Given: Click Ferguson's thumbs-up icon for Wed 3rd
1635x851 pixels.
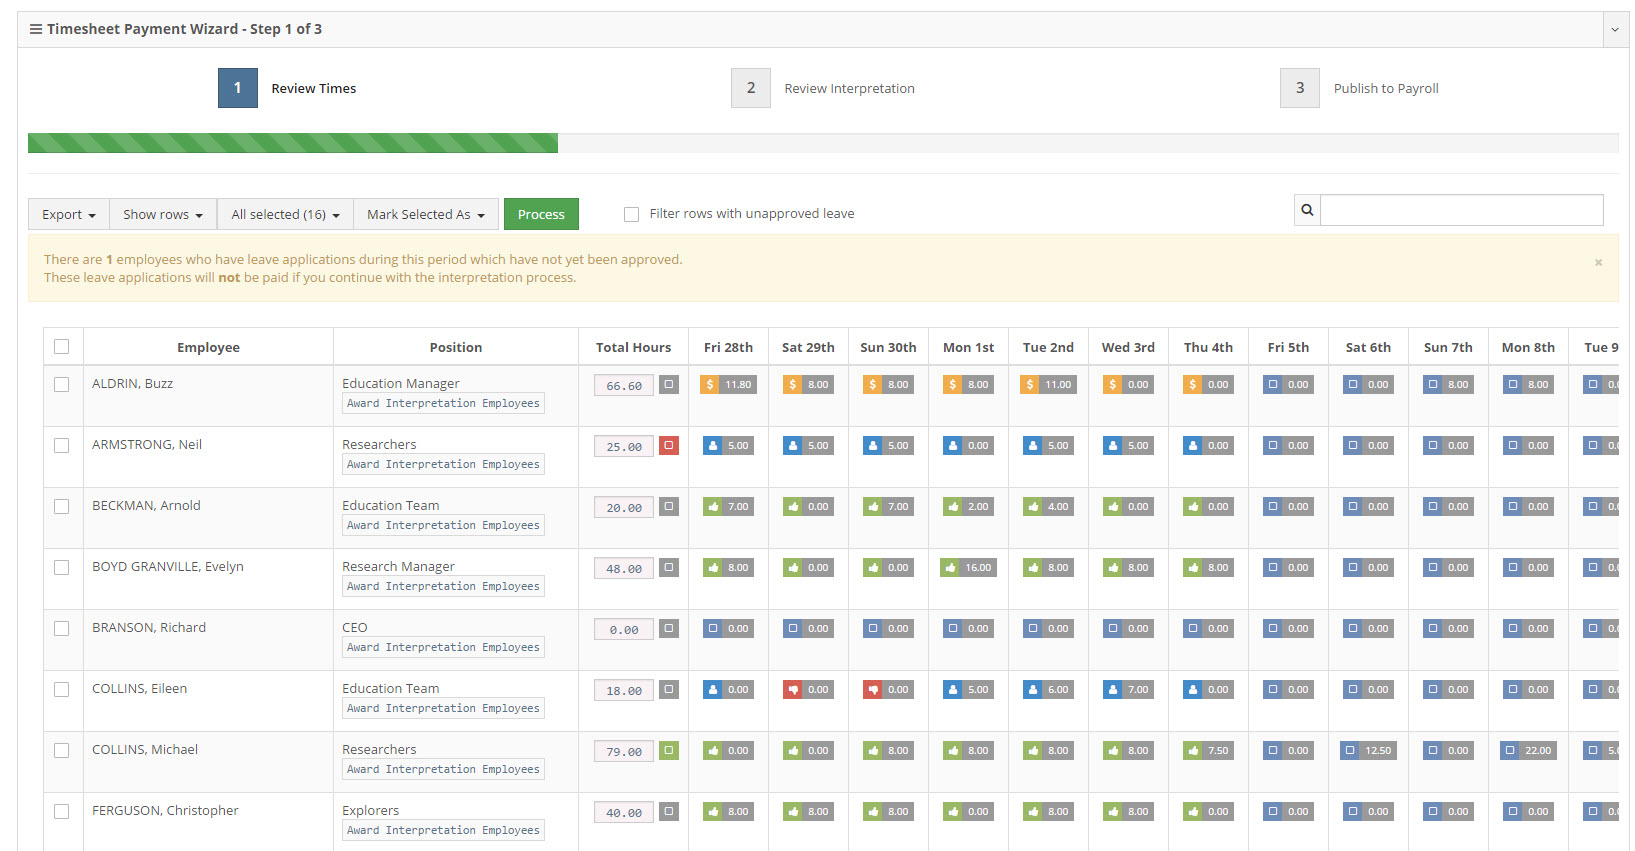Looking at the screenshot, I should click(1113, 811).
